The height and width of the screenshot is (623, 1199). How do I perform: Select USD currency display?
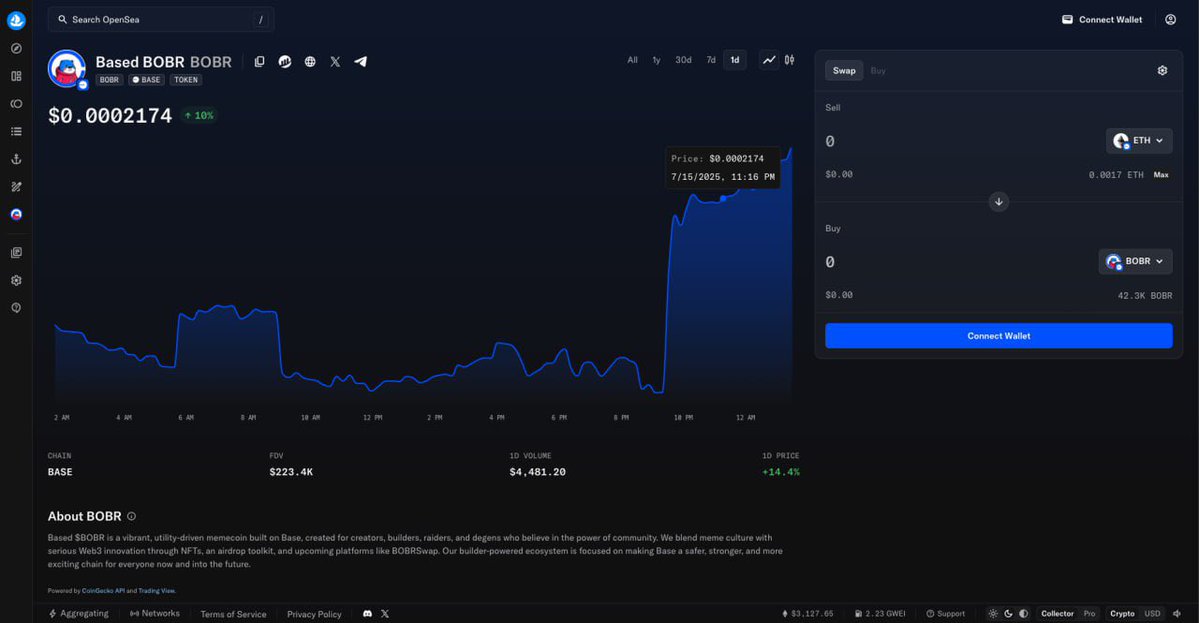[1152, 614]
